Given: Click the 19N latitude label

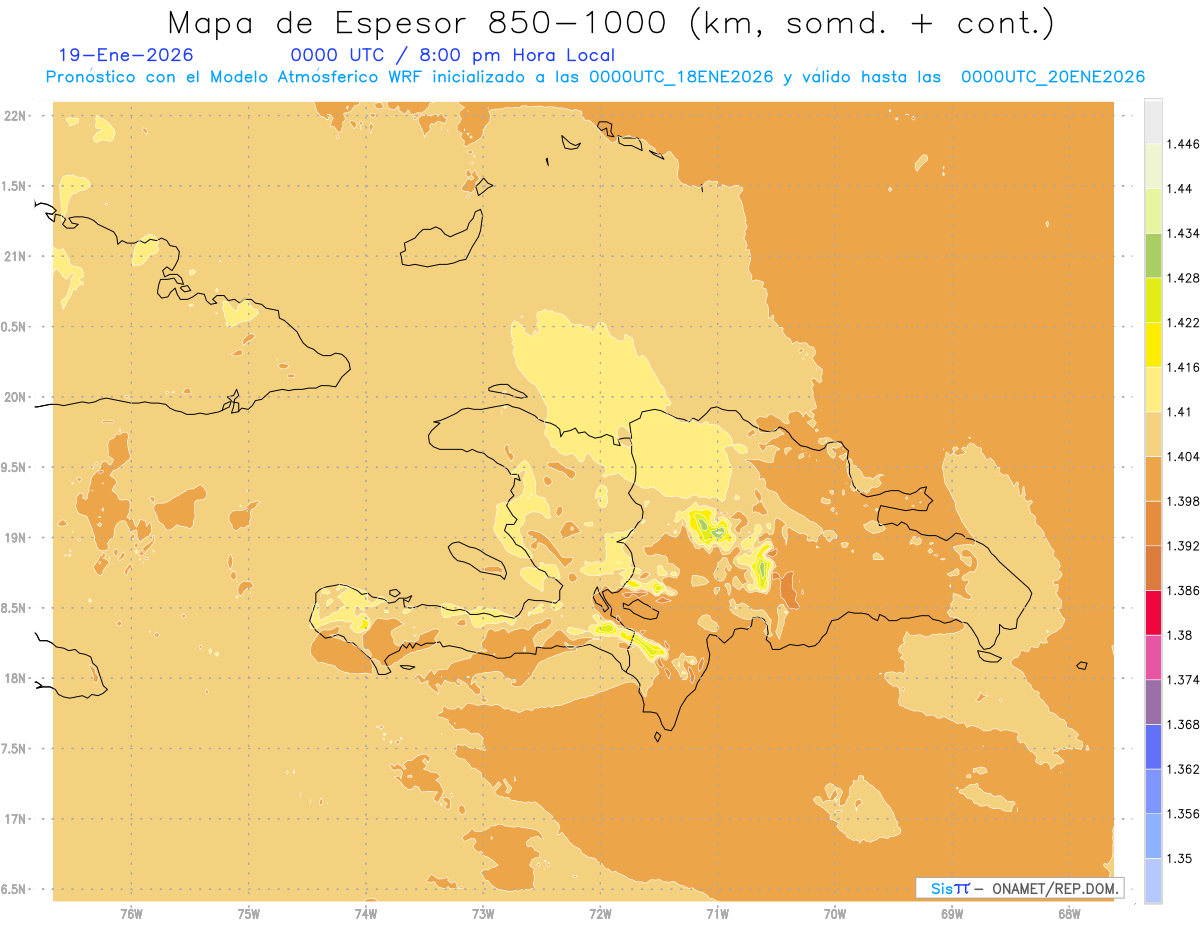Looking at the screenshot, I should pos(17,538).
